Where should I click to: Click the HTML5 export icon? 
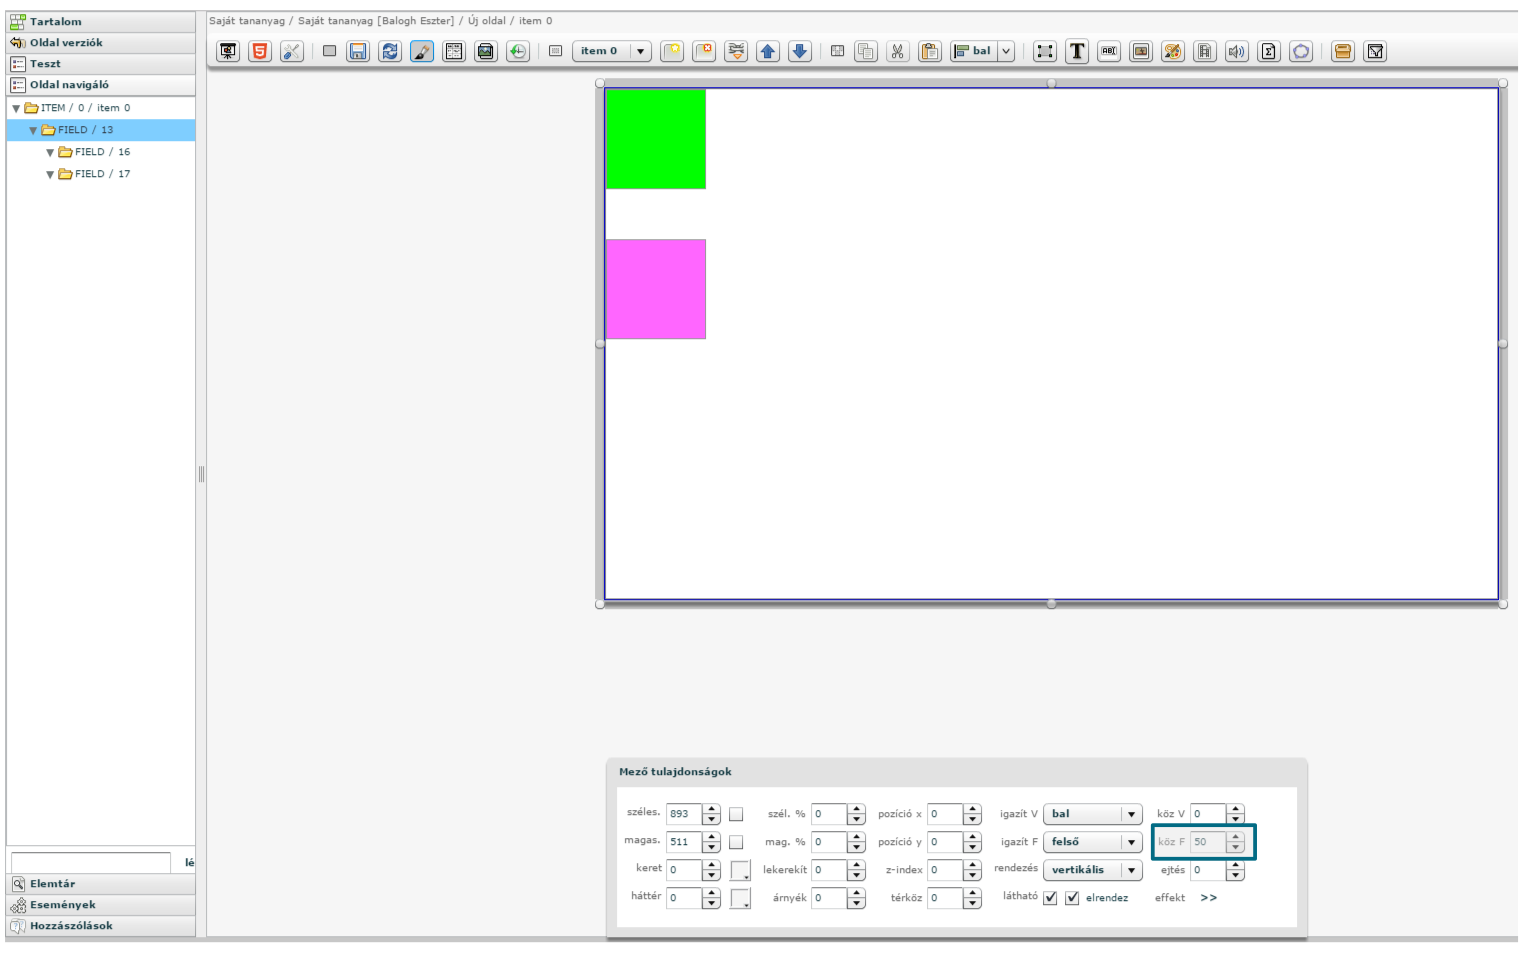pos(260,51)
